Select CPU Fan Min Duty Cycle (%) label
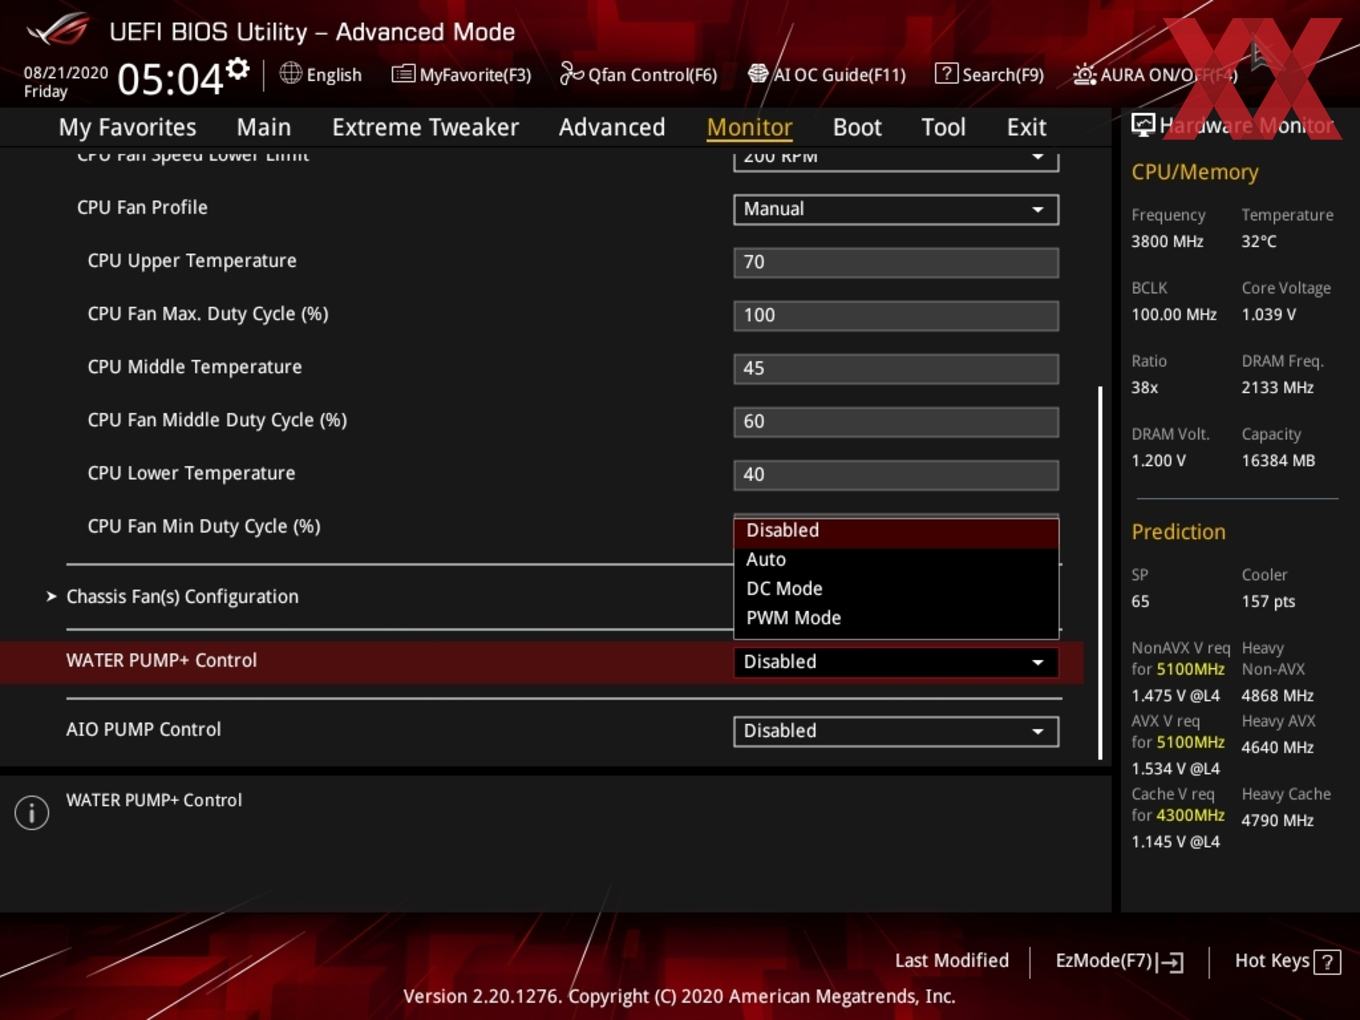 point(204,526)
